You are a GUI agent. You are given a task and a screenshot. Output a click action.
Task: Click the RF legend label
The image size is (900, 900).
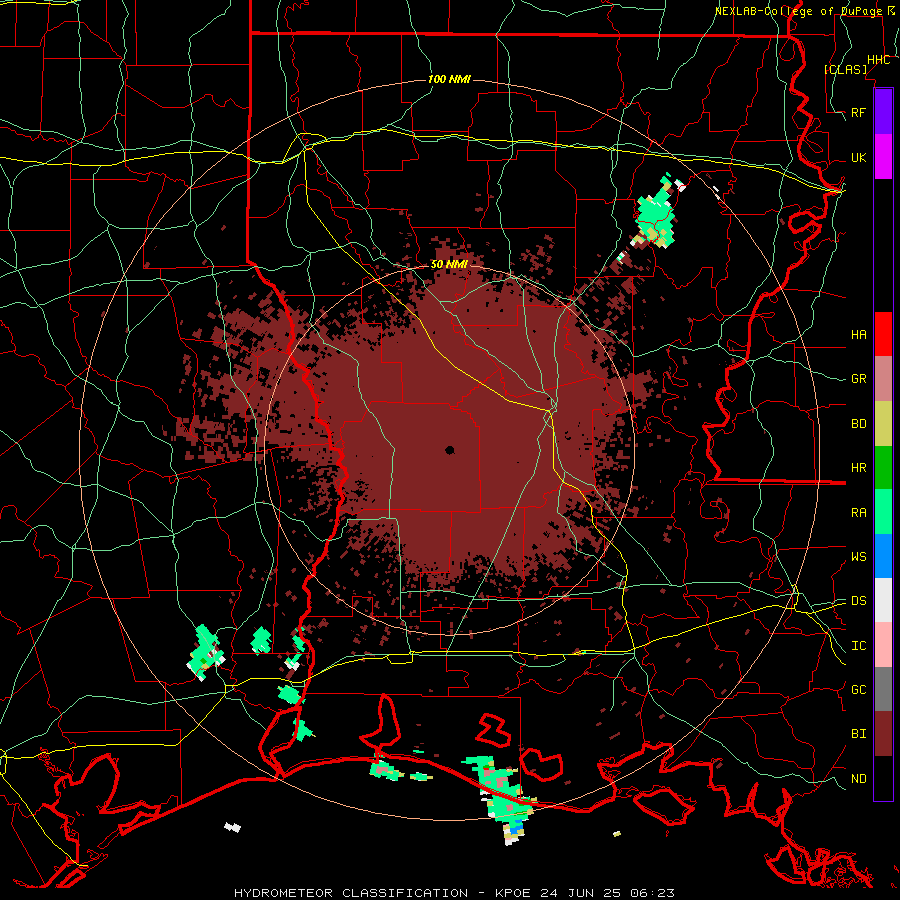tap(858, 112)
